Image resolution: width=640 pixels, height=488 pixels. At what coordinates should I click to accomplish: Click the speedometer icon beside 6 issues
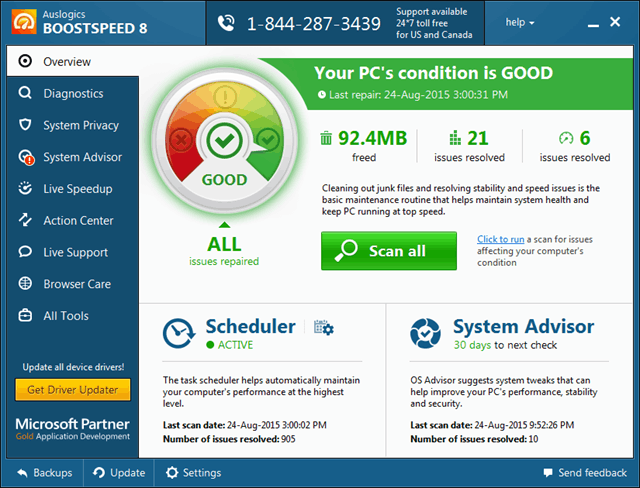566,138
